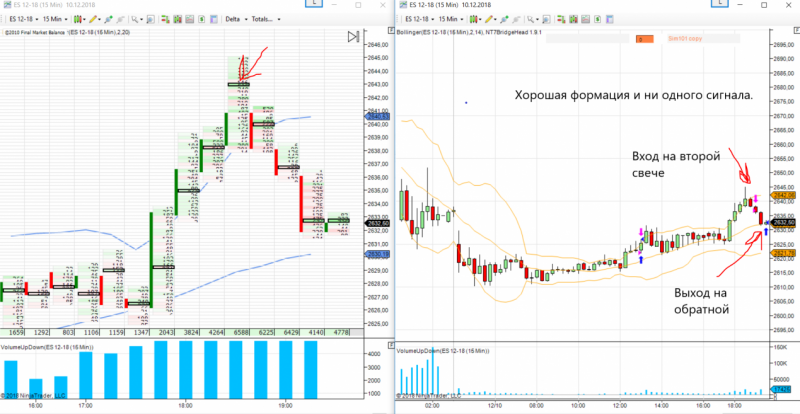Click the grayed-out link icon in left toolbar
Screen dimensions: 800x414
coord(120,19)
